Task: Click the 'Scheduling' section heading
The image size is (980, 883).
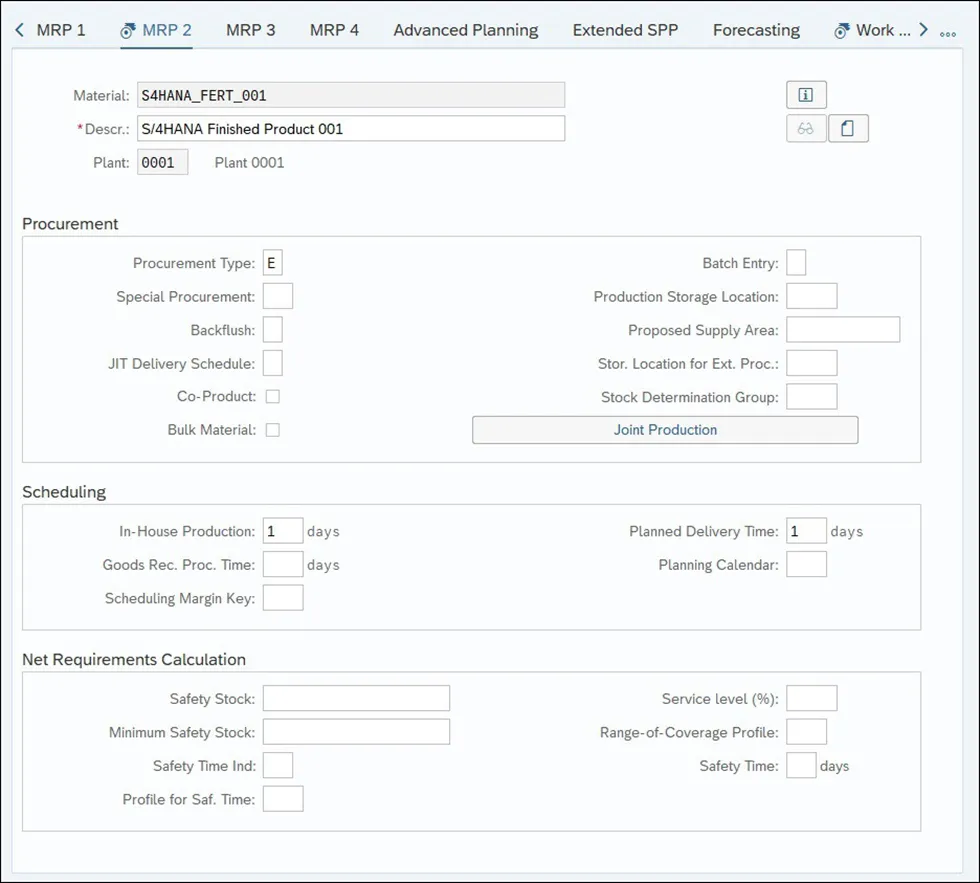Action: pyautogui.click(x=64, y=492)
